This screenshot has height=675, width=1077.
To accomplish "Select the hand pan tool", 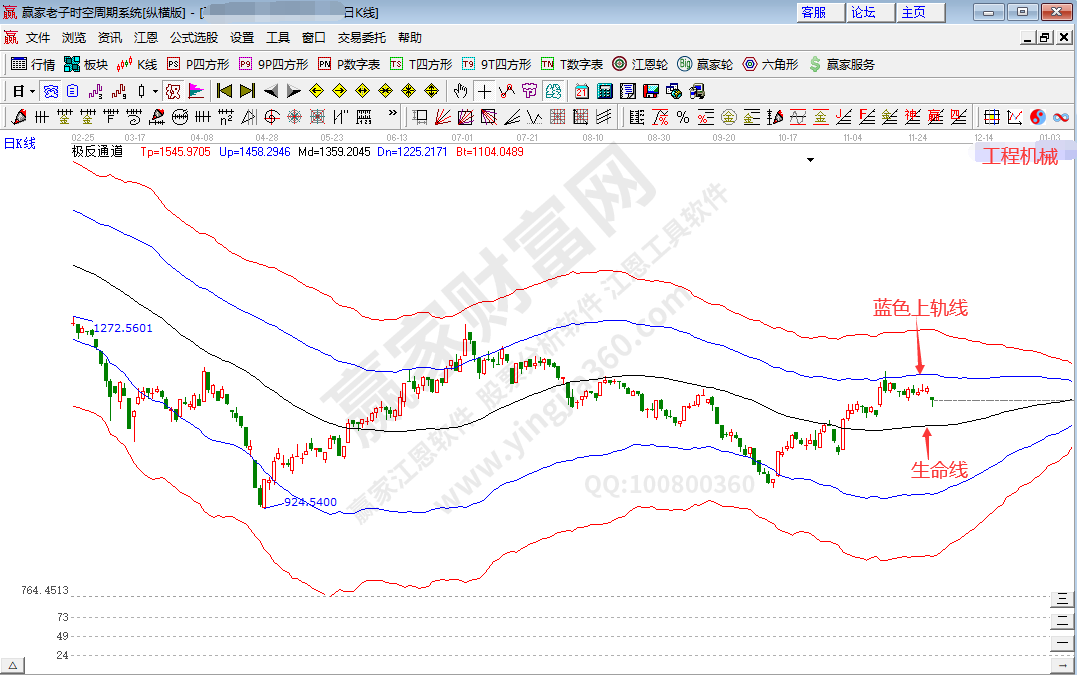I will click(461, 91).
